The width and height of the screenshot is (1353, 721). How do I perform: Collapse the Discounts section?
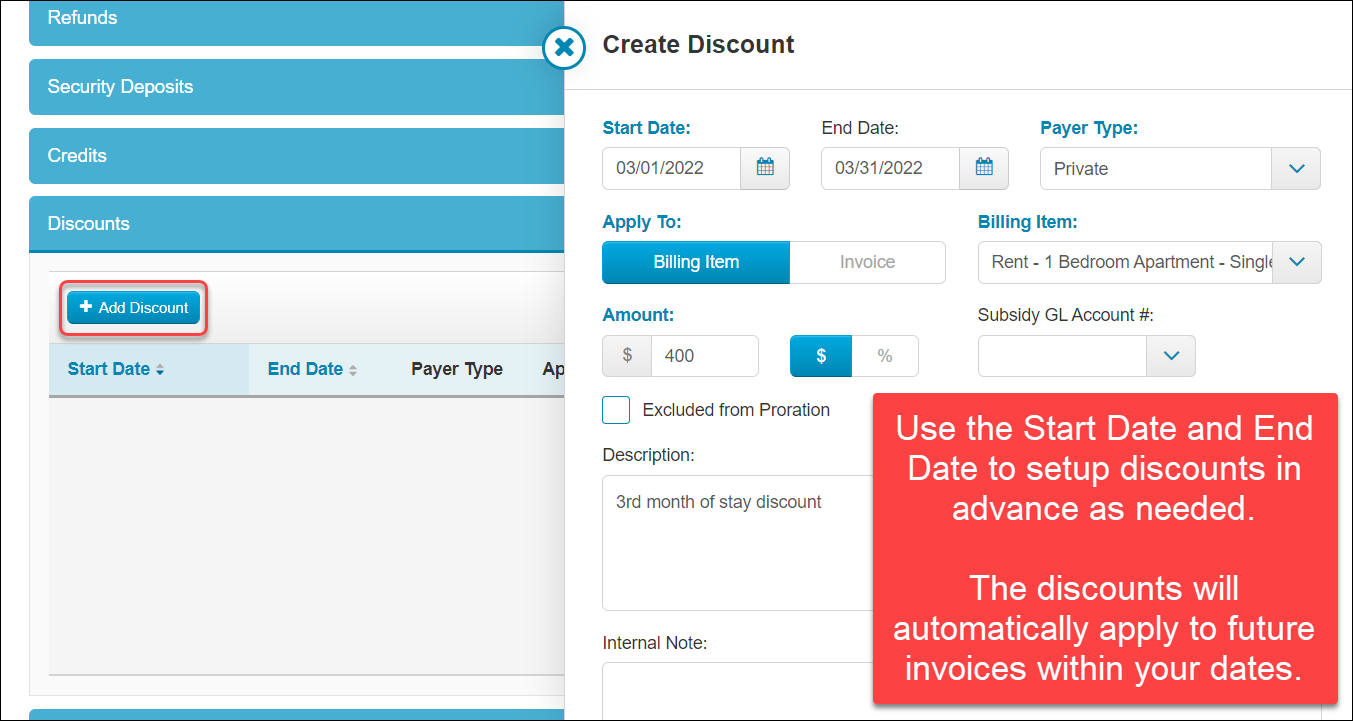(297, 224)
